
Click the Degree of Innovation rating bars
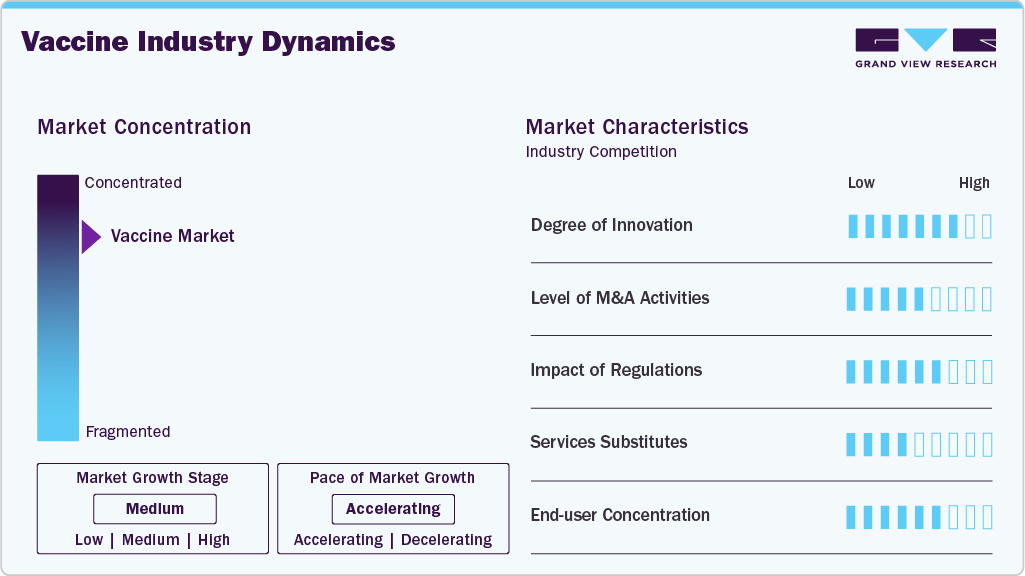[919, 226]
